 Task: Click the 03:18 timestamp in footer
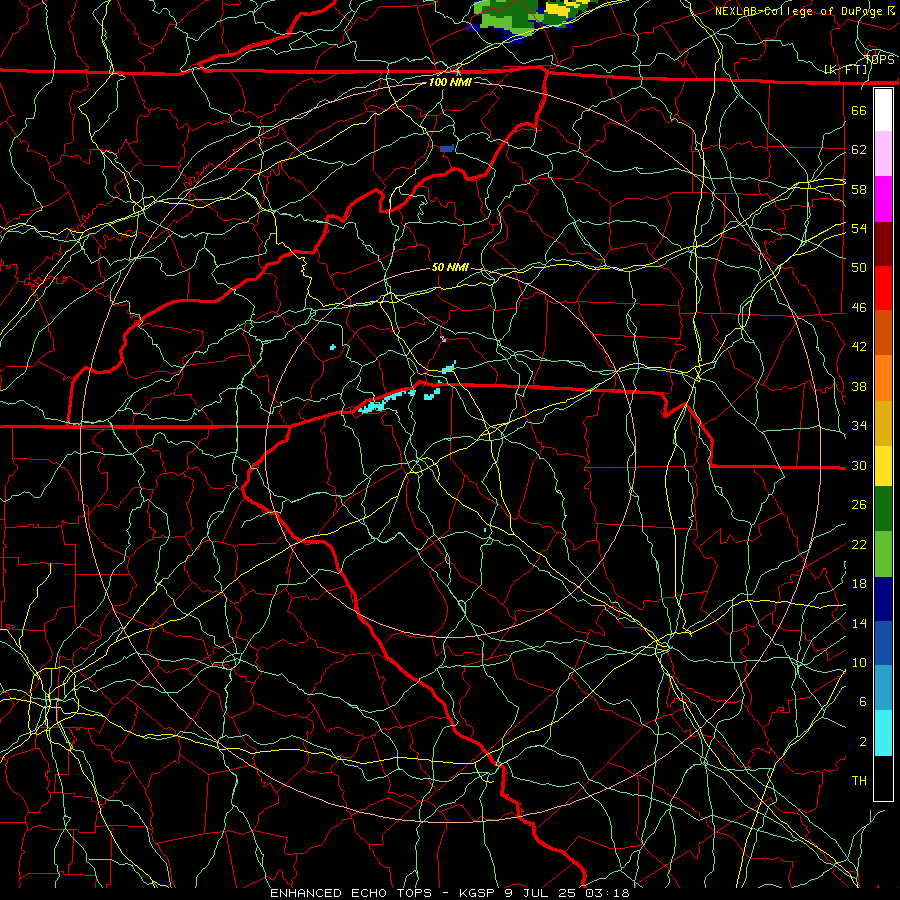tap(607, 893)
